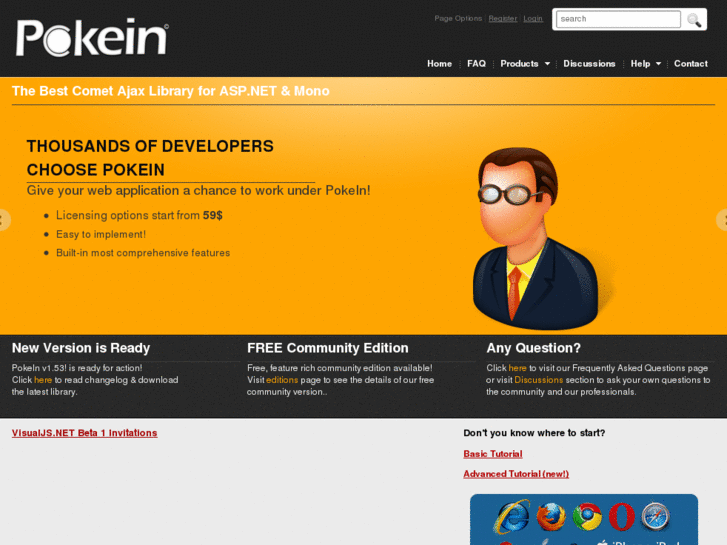727x545 pixels.
Task: Click 'The Best Comet Ajax Library' banner title
Action: click(171, 91)
